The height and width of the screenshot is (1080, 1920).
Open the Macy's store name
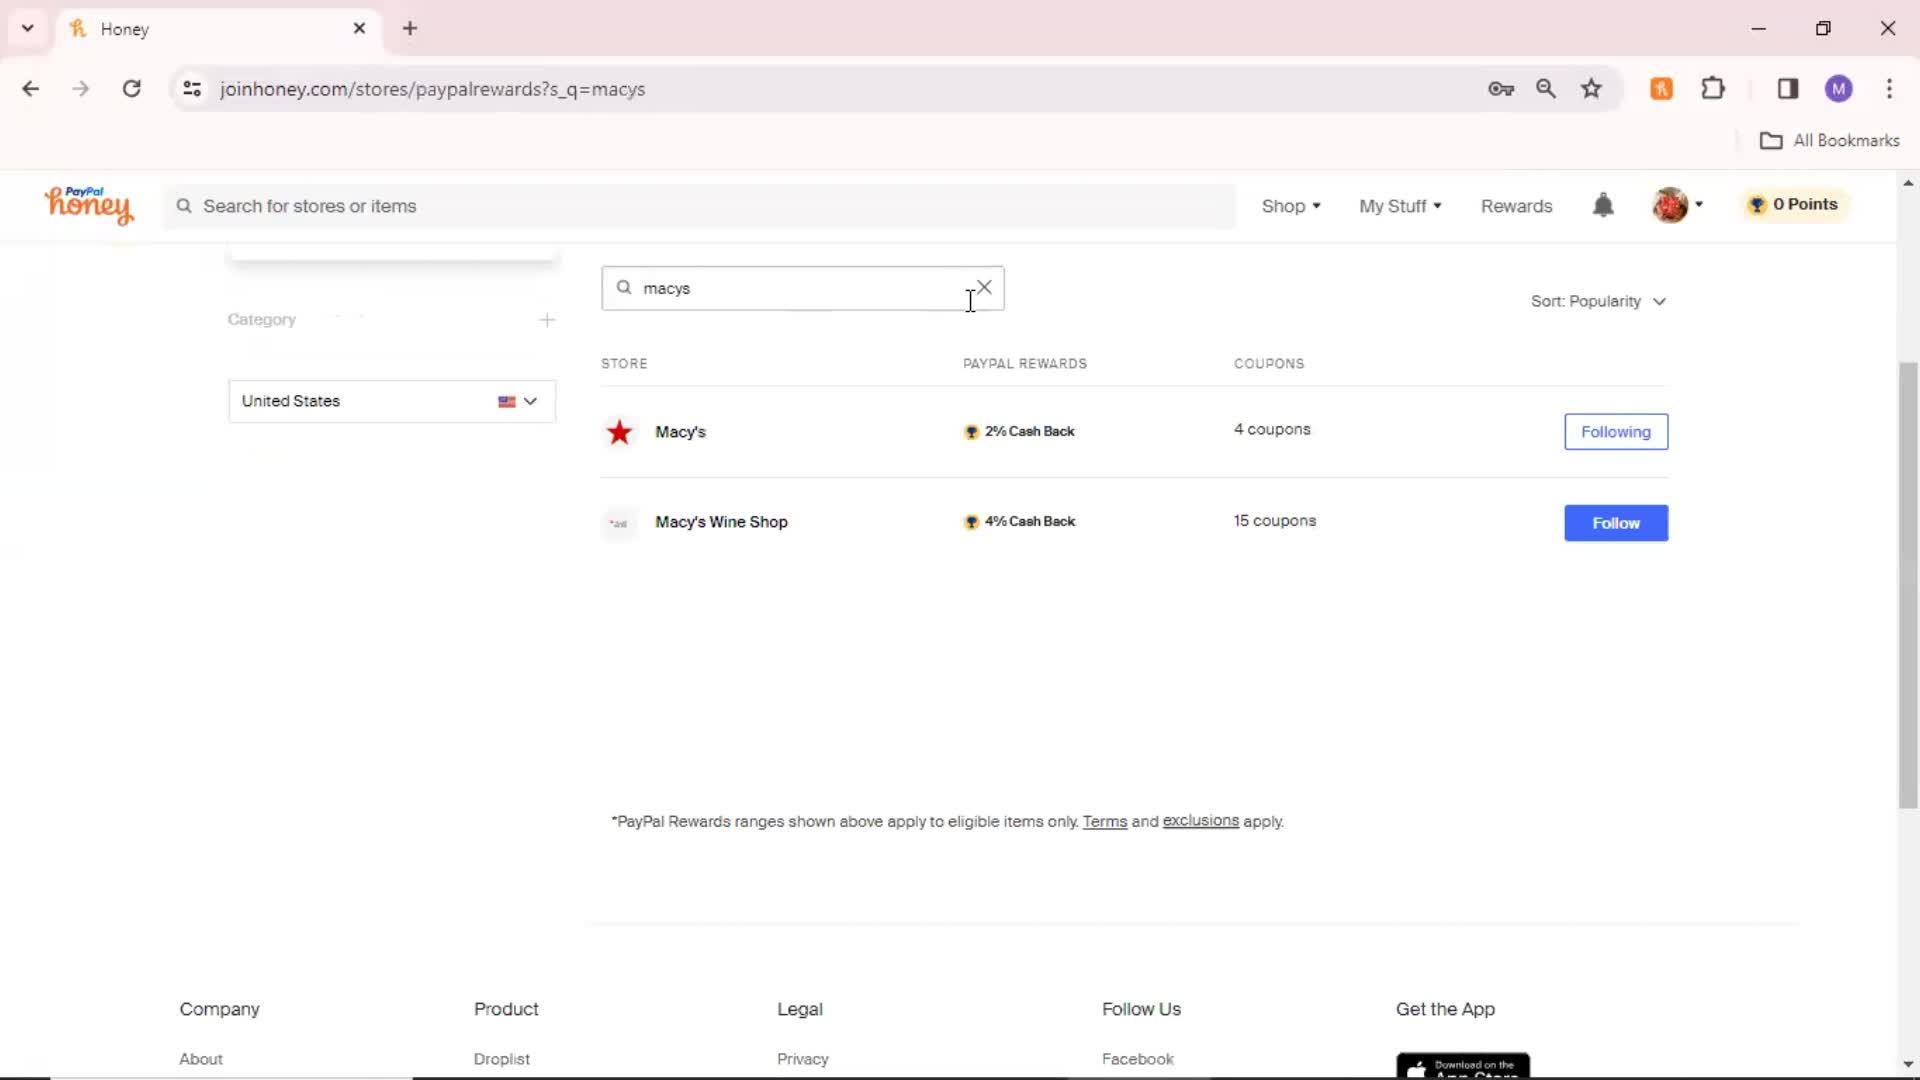[x=680, y=432]
